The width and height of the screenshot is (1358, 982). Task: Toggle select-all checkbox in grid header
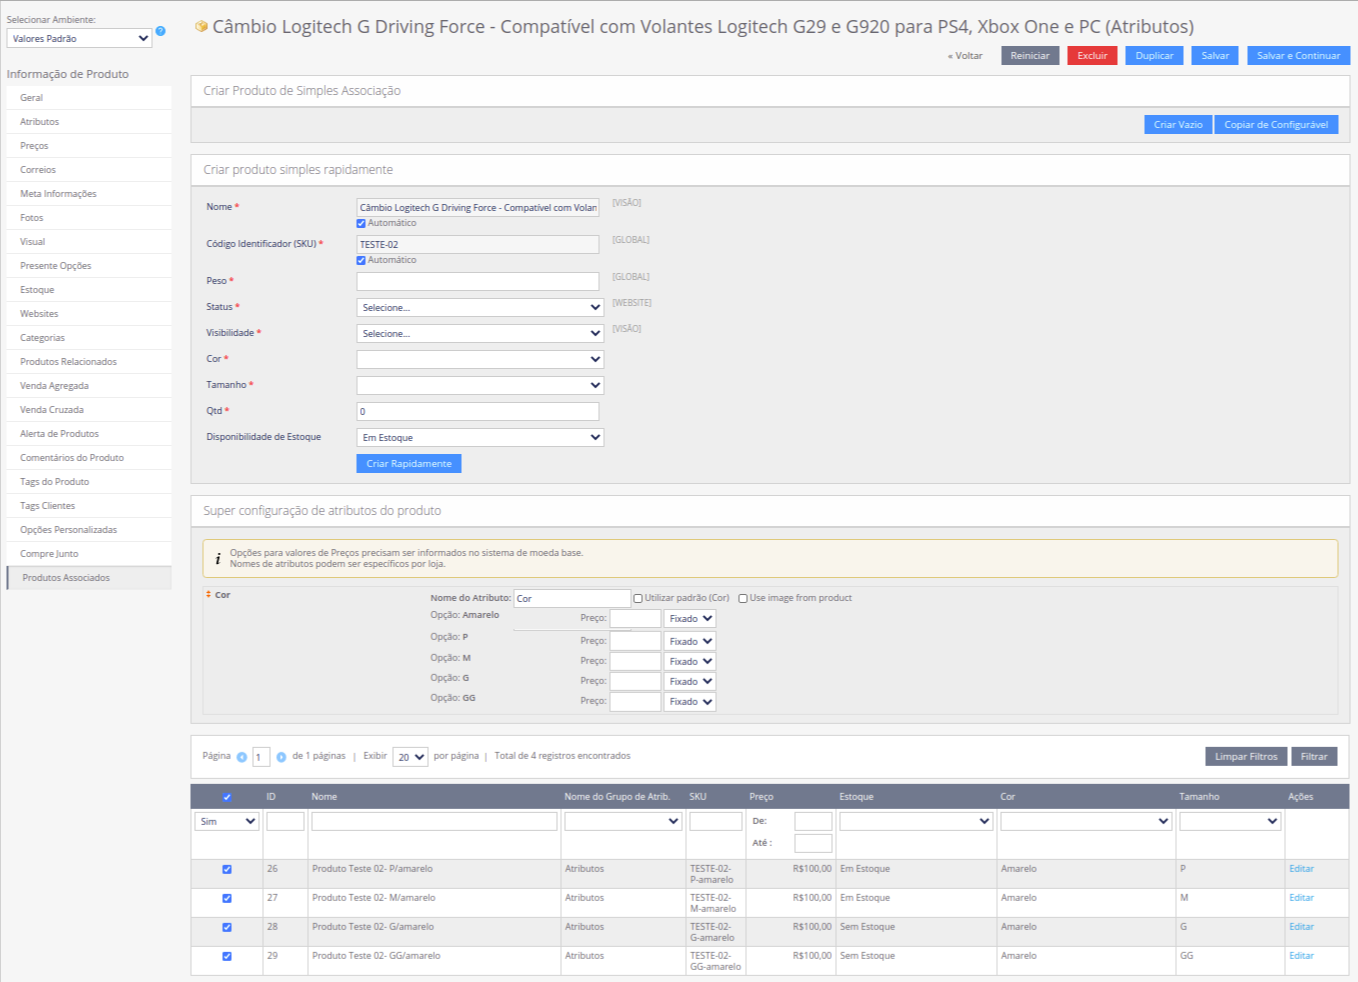click(227, 797)
